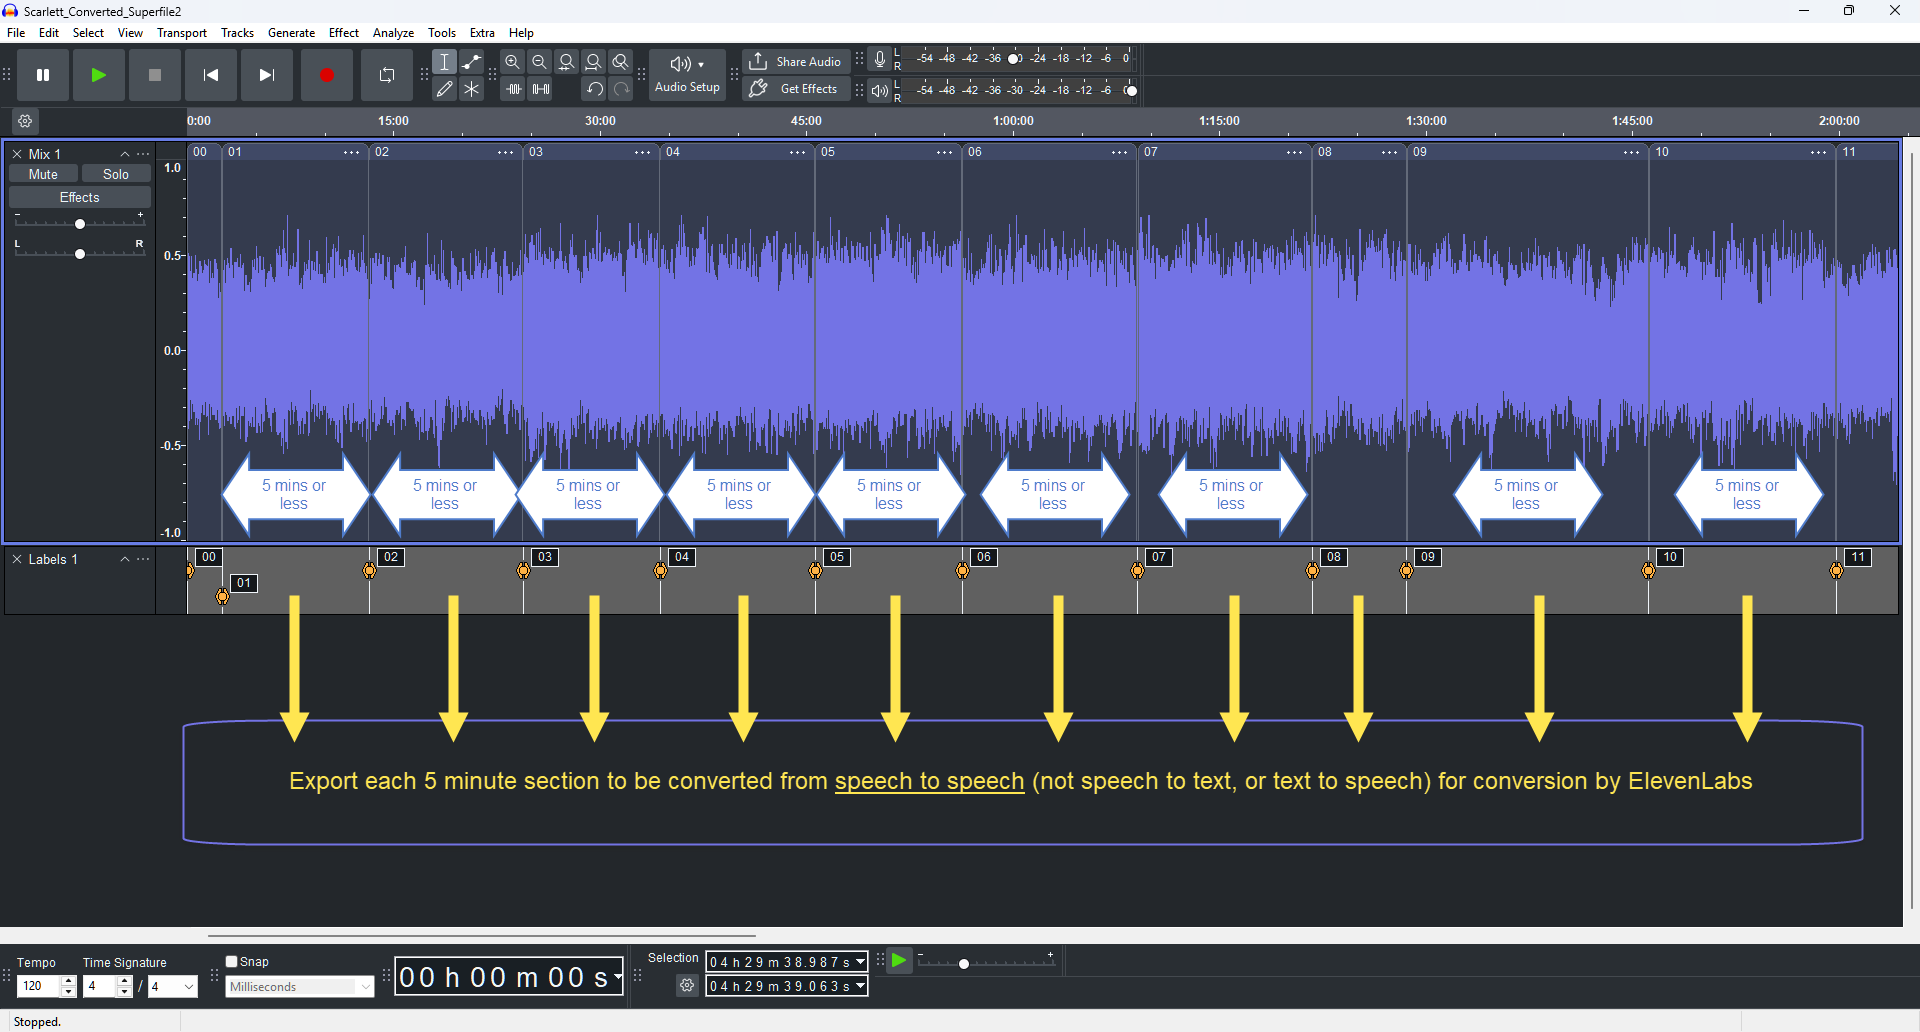Image resolution: width=1920 pixels, height=1032 pixels.
Task: Click the Redo arrow icon
Action: [x=621, y=89]
